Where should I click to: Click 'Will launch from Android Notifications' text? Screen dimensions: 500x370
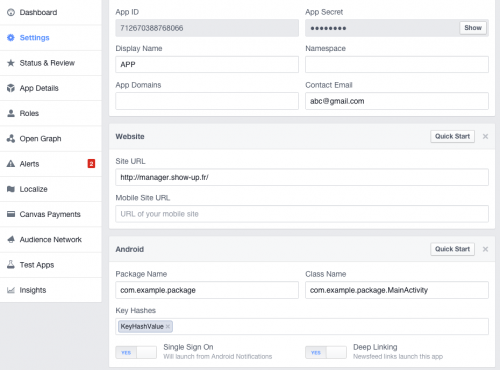tap(218, 357)
